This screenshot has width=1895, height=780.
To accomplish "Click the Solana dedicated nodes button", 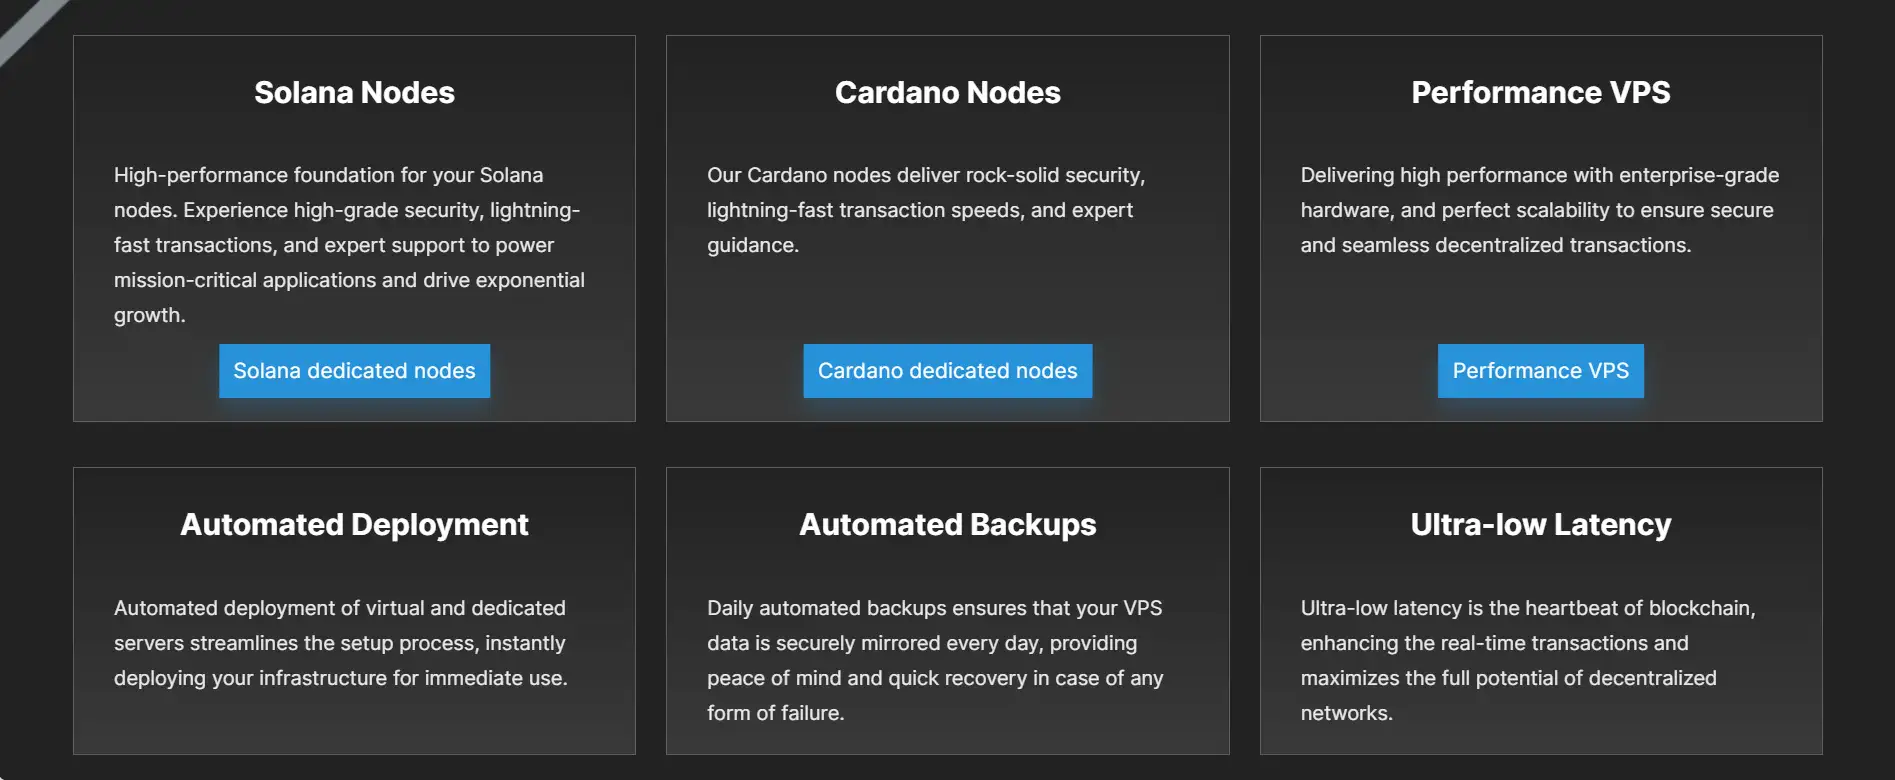I will click(x=354, y=371).
